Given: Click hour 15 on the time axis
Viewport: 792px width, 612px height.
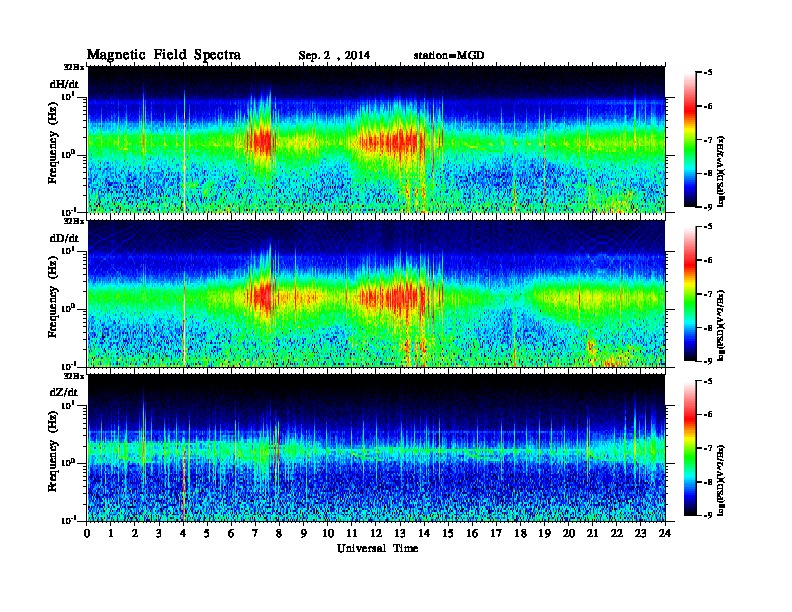Looking at the screenshot, I should (448, 533).
